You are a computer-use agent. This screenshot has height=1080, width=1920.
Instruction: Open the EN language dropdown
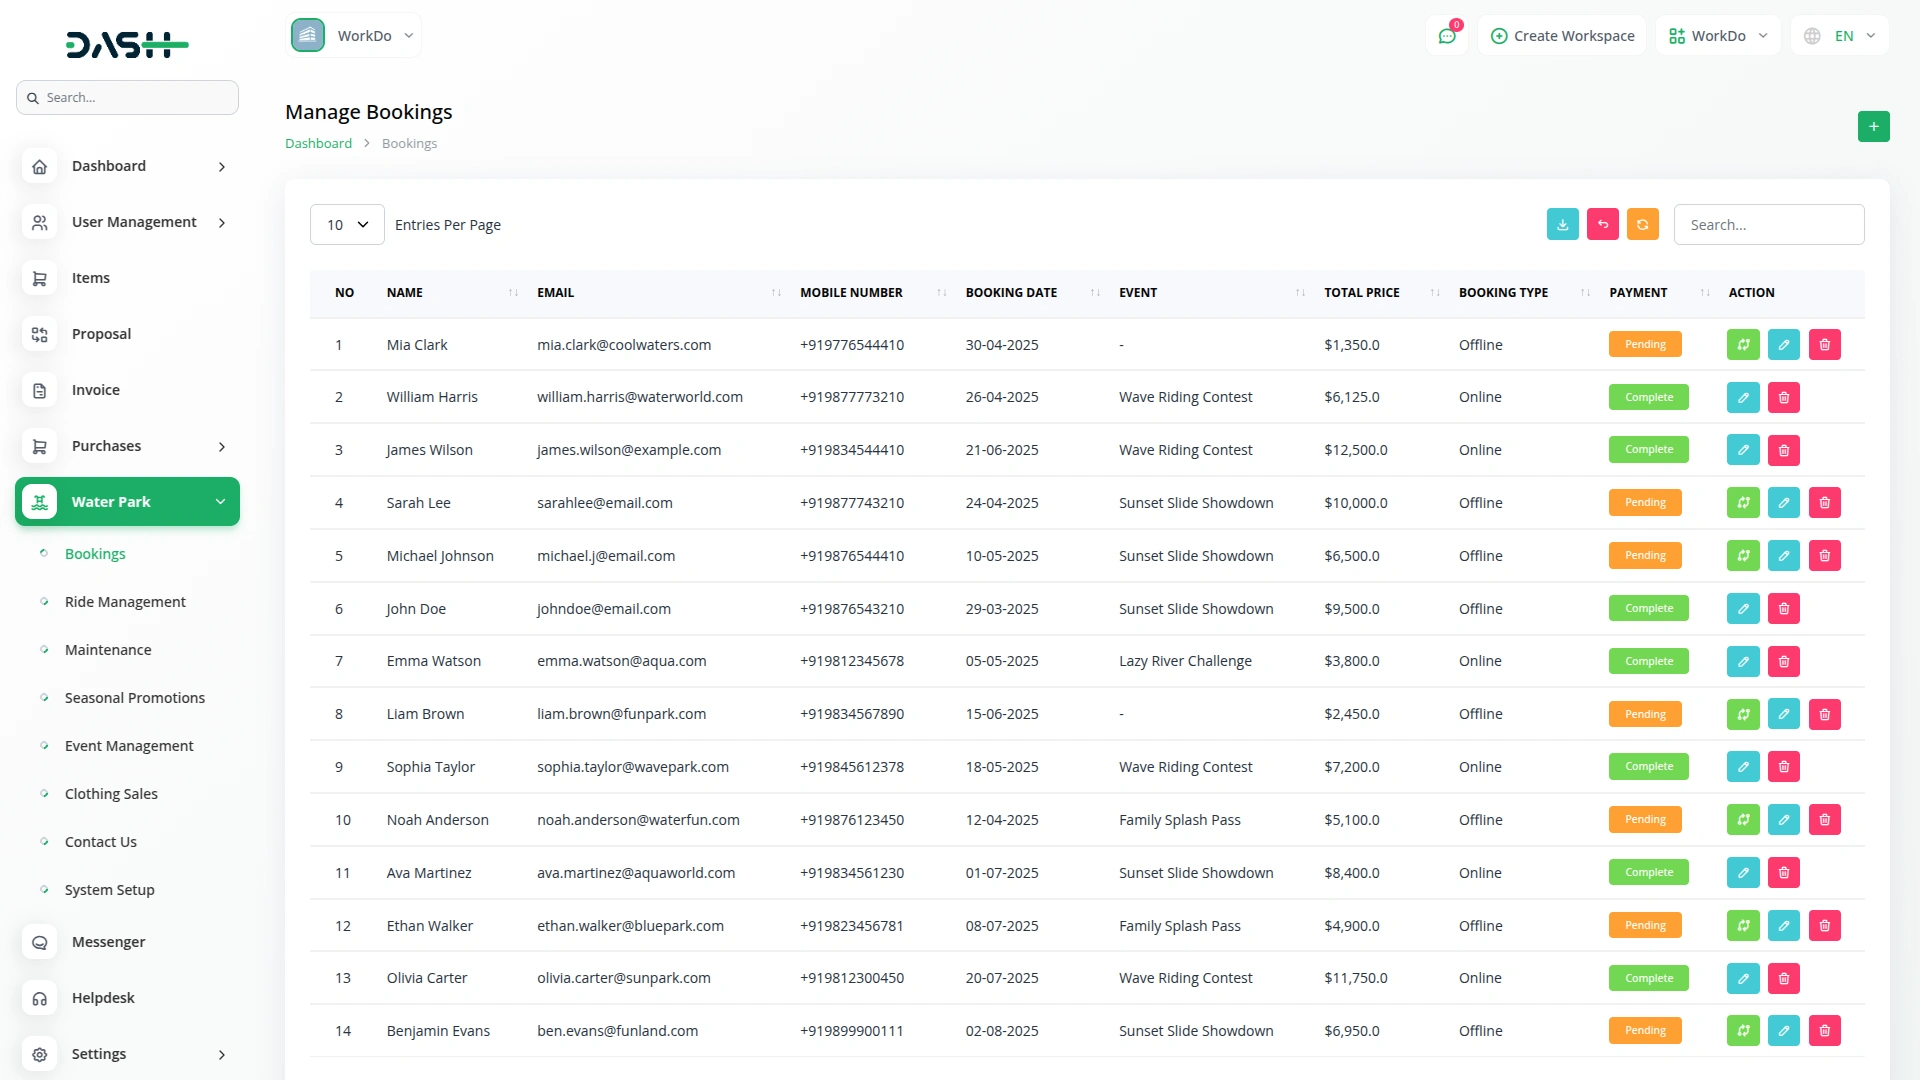coord(1841,36)
